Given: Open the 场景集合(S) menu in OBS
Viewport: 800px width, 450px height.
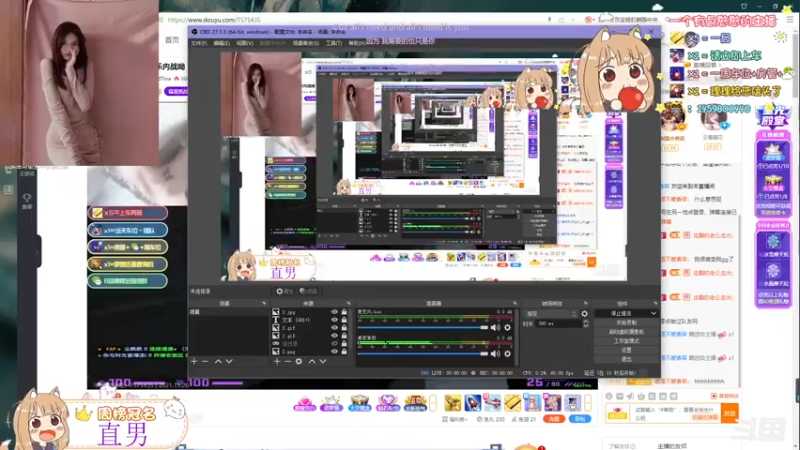Looking at the screenshot, I should point(306,43).
